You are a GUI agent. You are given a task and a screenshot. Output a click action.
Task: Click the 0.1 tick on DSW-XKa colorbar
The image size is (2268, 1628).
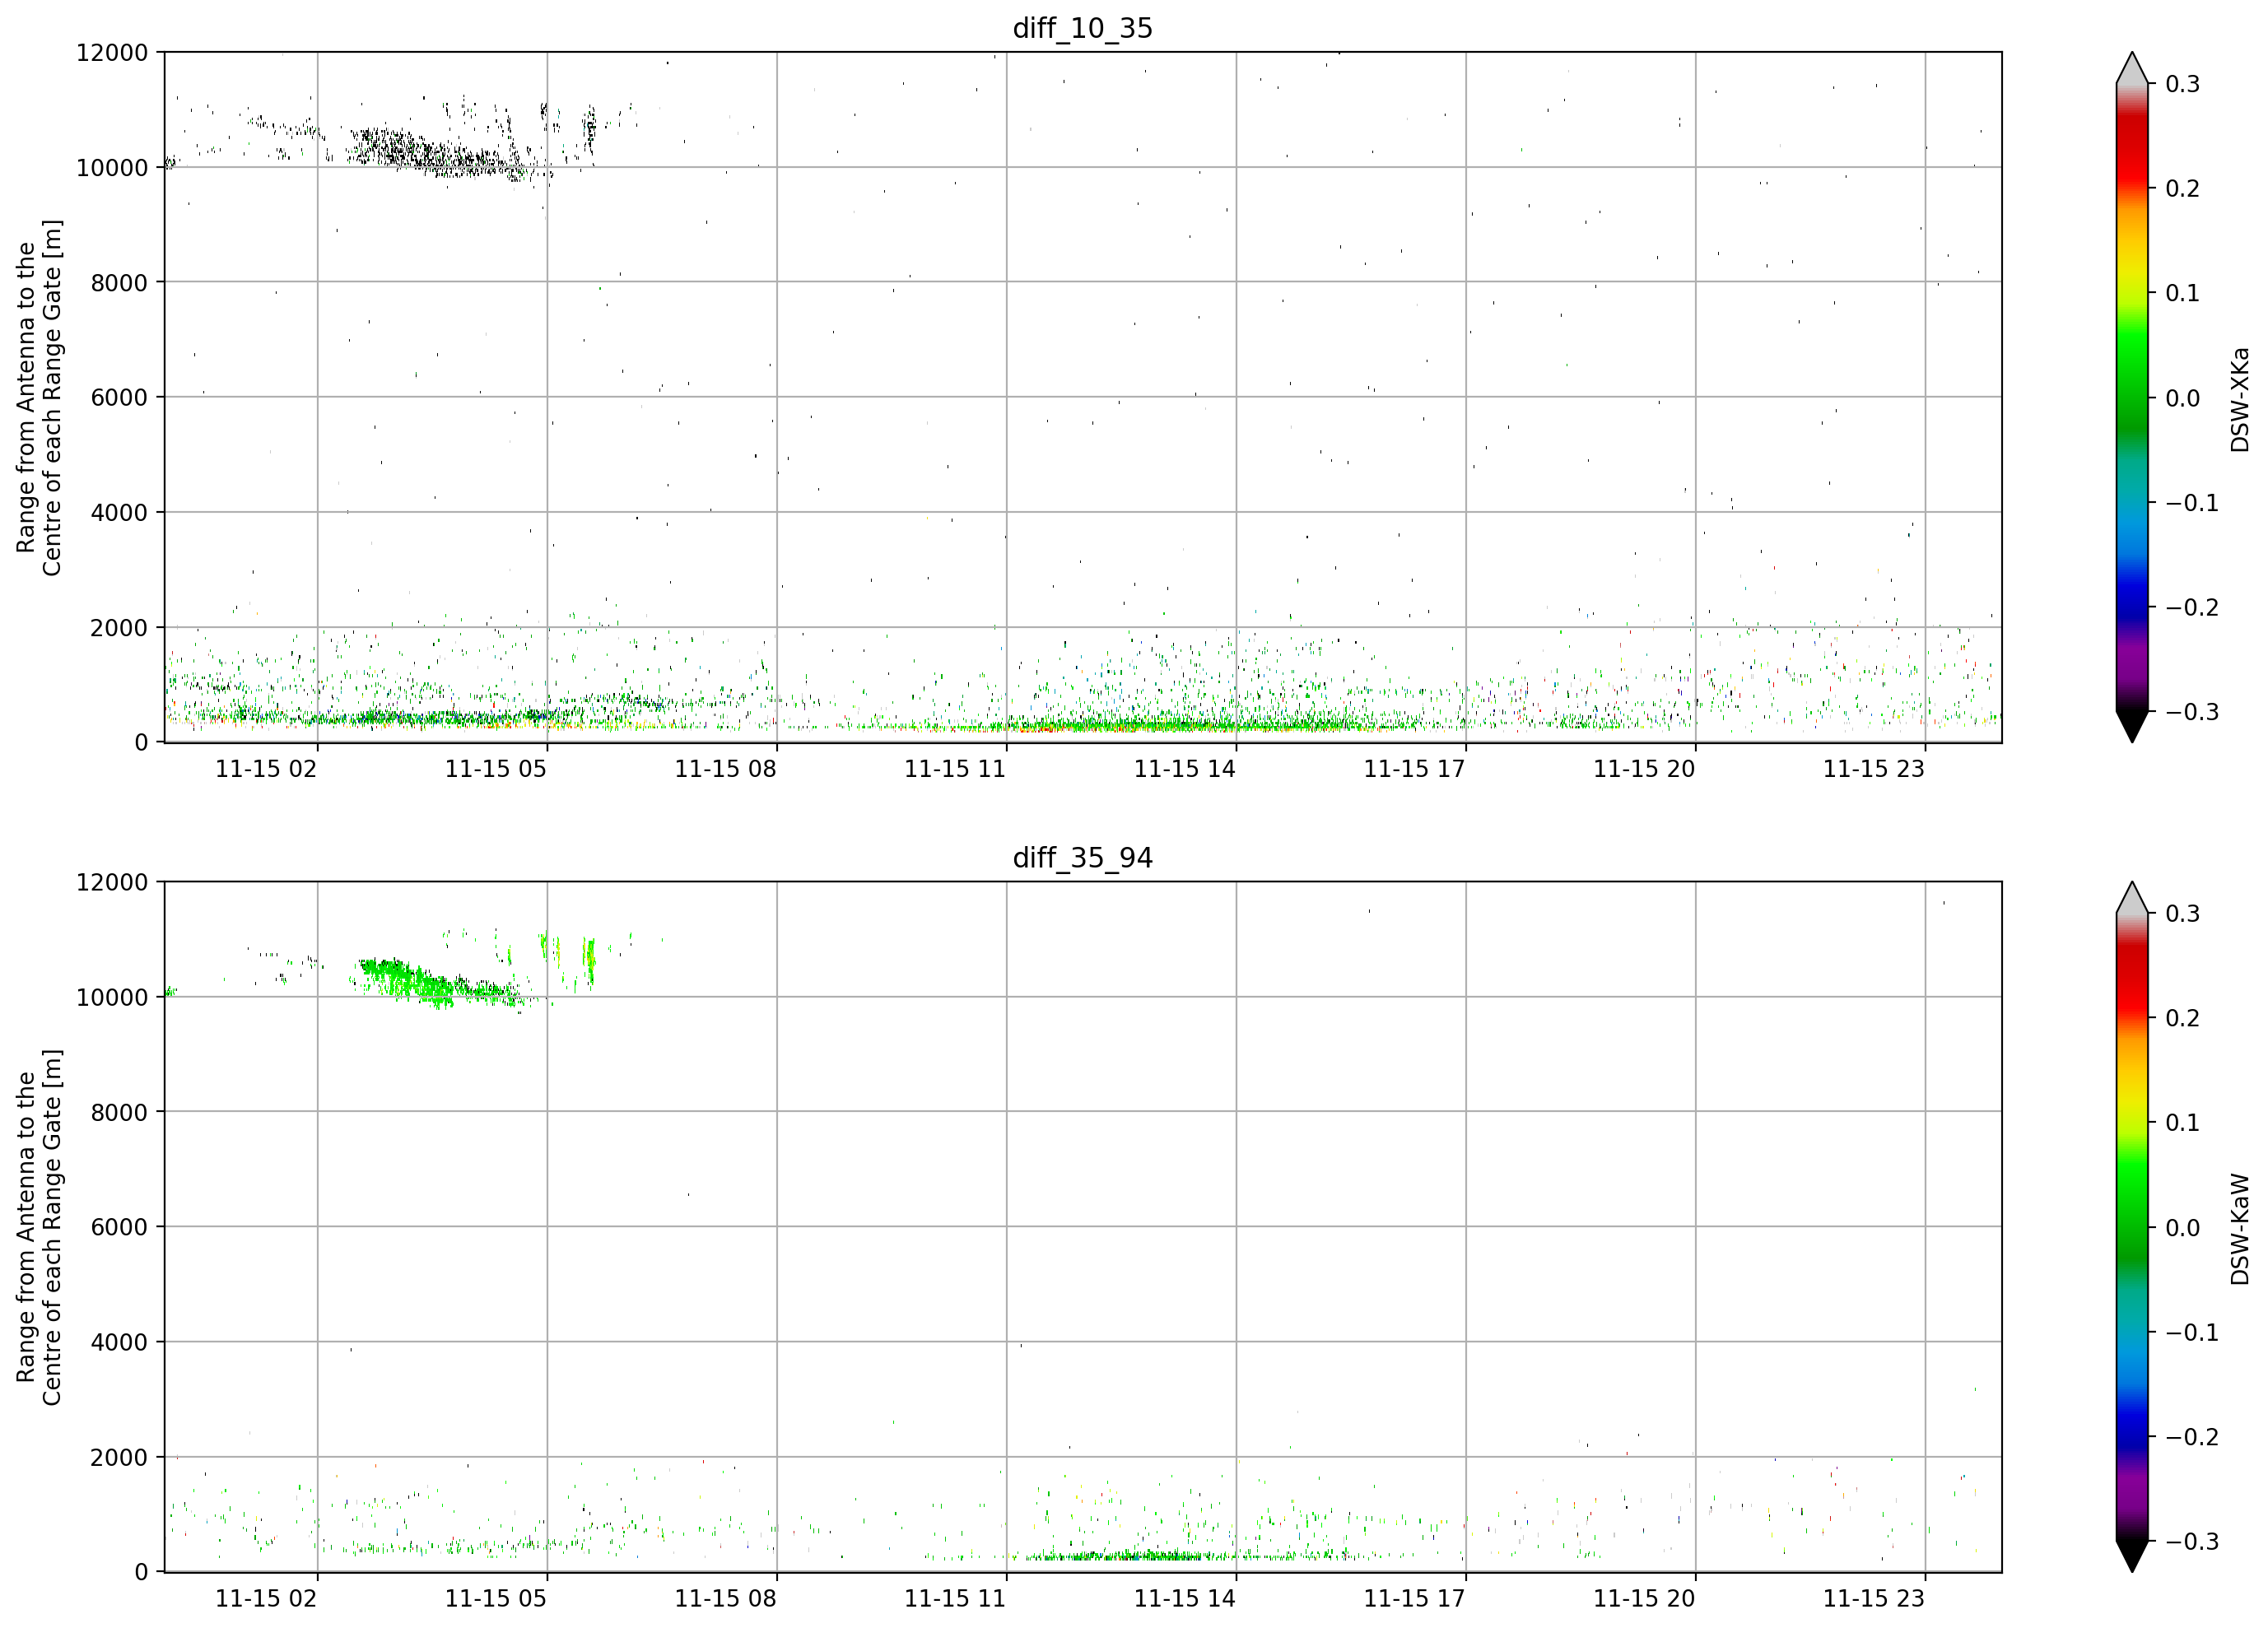click(x=2183, y=293)
